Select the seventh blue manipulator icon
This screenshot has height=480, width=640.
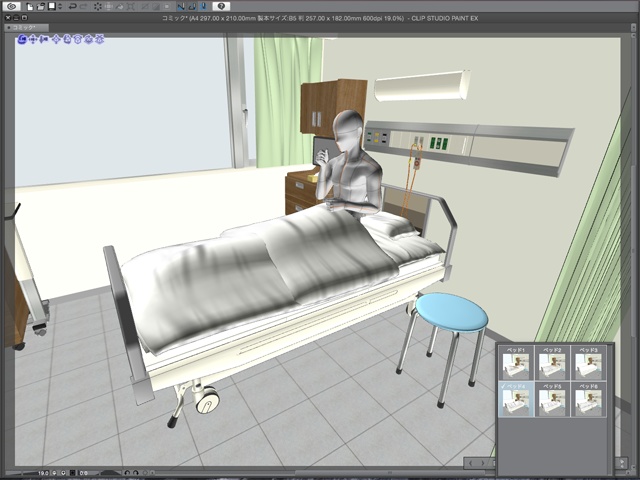click(x=88, y=39)
